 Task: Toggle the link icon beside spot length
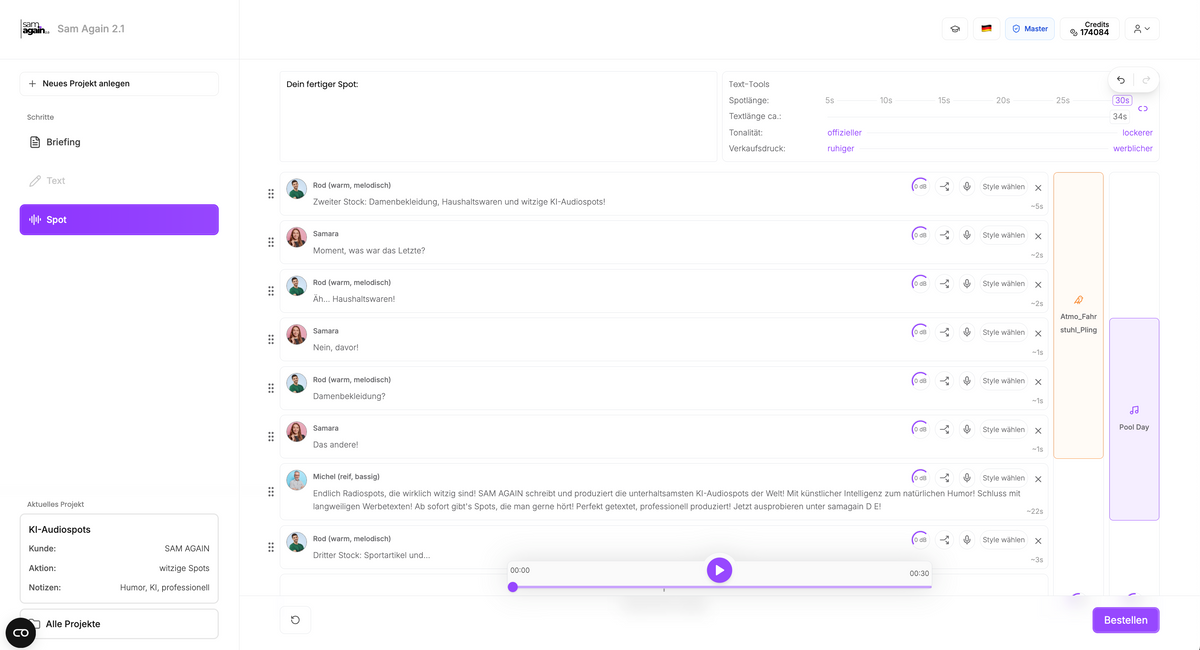click(1143, 108)
